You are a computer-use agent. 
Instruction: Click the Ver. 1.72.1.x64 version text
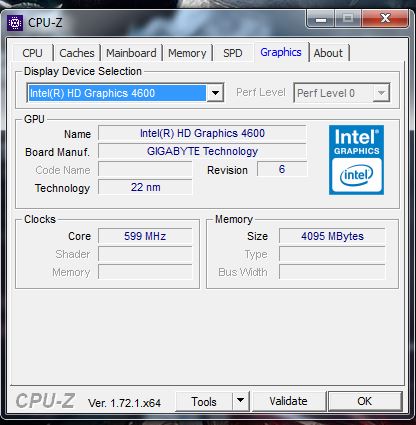pyautogui.click(x=124, y=403)
